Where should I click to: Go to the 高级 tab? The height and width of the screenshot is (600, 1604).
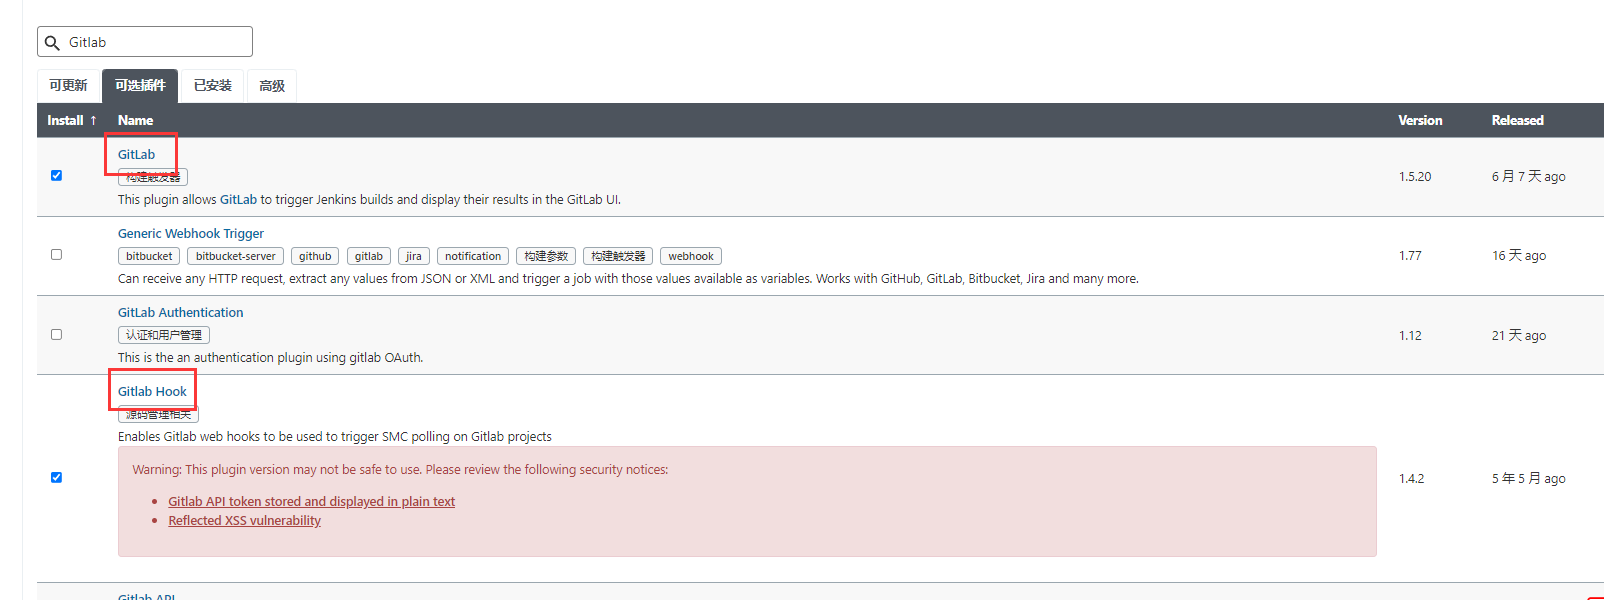pyautogui.click(x=272, y=86)
